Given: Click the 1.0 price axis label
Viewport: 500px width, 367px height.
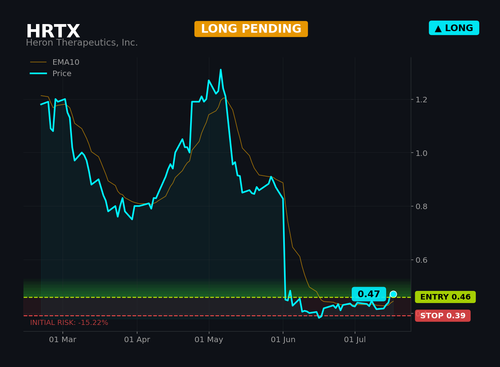Looking at the screenshot, I should coord(421,153).
